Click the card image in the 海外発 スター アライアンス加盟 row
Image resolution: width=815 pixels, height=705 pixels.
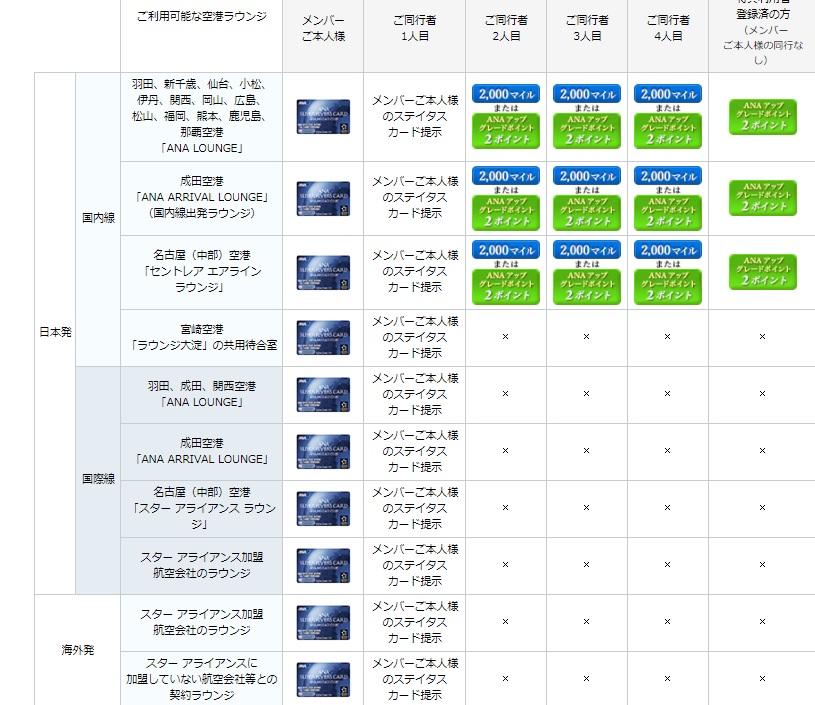[x=323, y=623]
